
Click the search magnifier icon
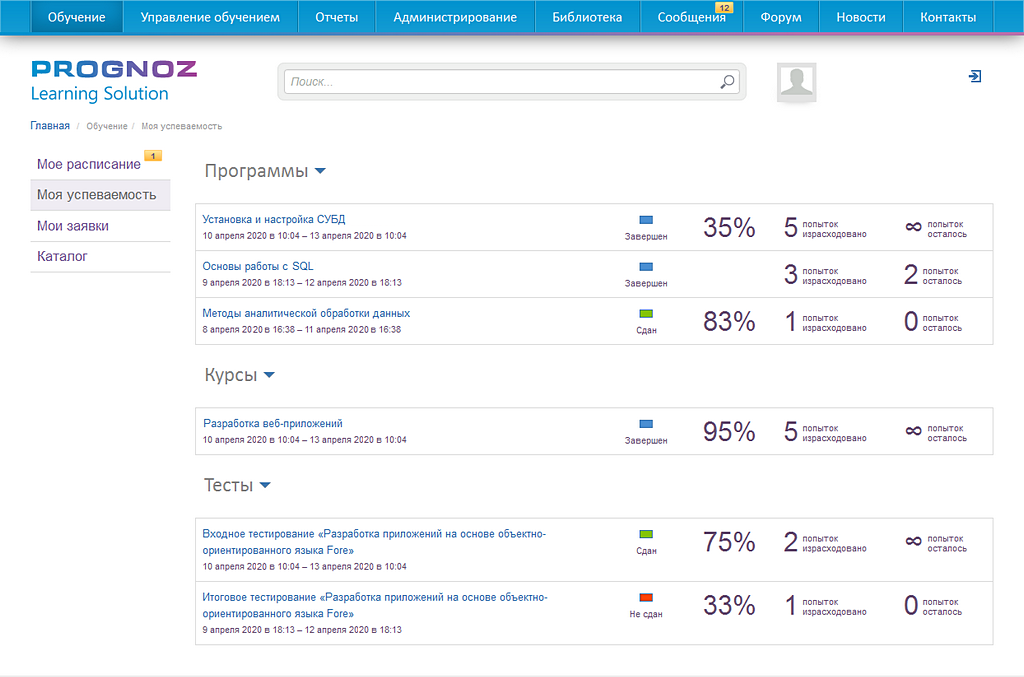[x=727, y=82]
